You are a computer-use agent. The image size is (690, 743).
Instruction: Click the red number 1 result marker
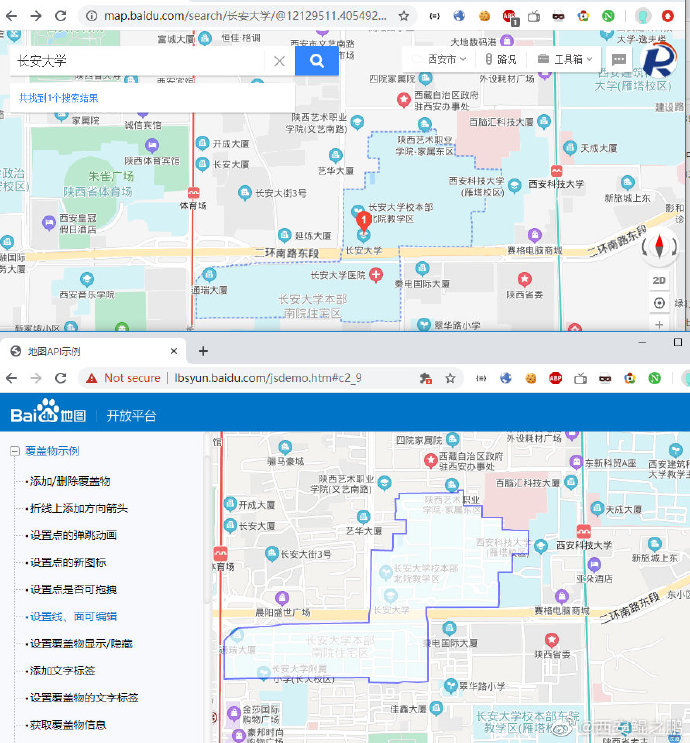click(x=363, y=221)
